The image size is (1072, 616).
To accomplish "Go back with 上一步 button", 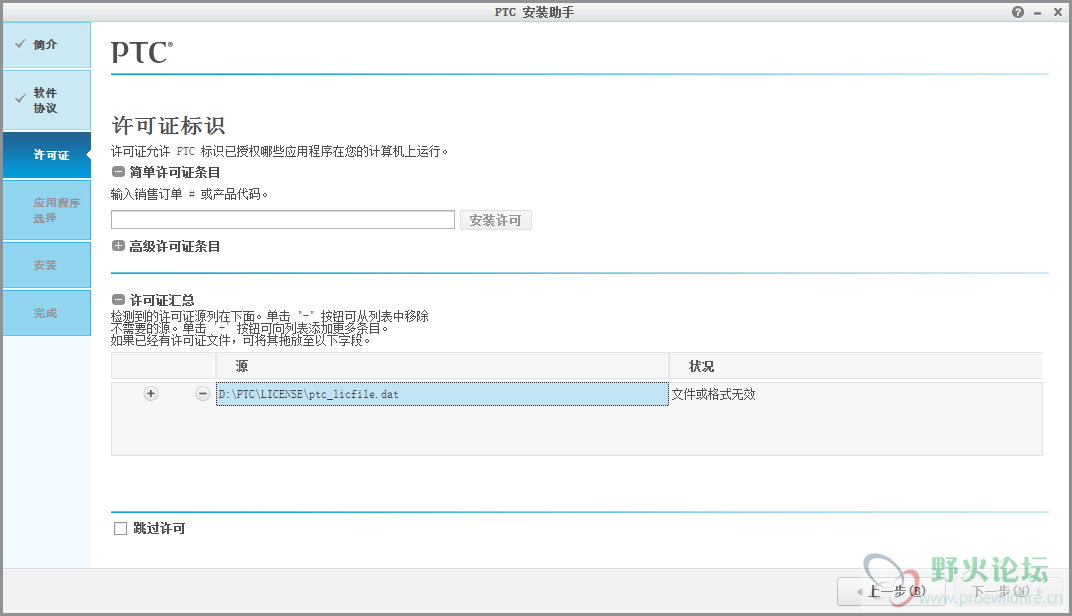I will coord(892,591).
